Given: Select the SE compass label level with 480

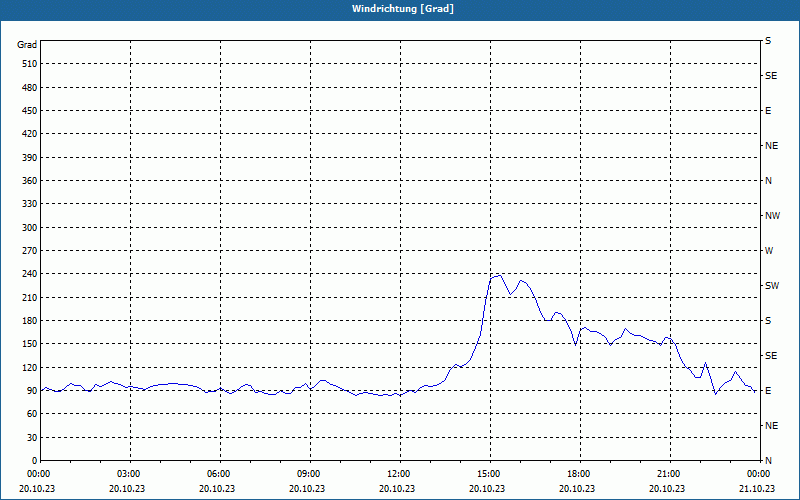Looking at the screenshot, I should click(771, 76).
